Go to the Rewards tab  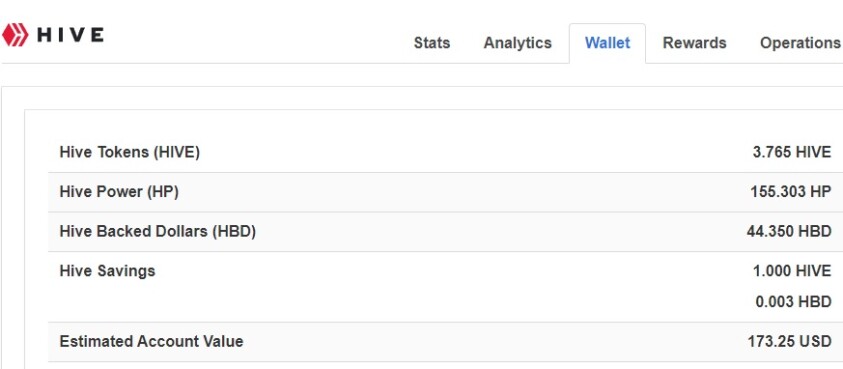pyautogui.click(x=694, y=43)
